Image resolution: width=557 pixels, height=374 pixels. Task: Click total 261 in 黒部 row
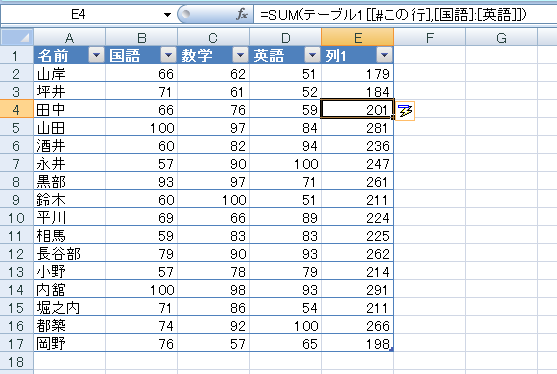pos(357,181)
